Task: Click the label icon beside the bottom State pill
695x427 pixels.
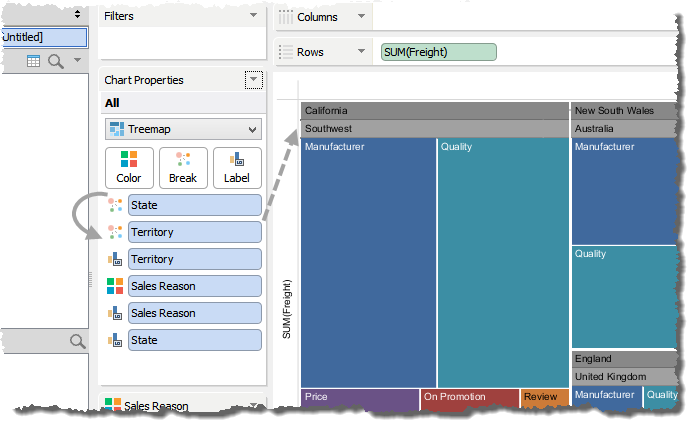Action: pos(115,340)
